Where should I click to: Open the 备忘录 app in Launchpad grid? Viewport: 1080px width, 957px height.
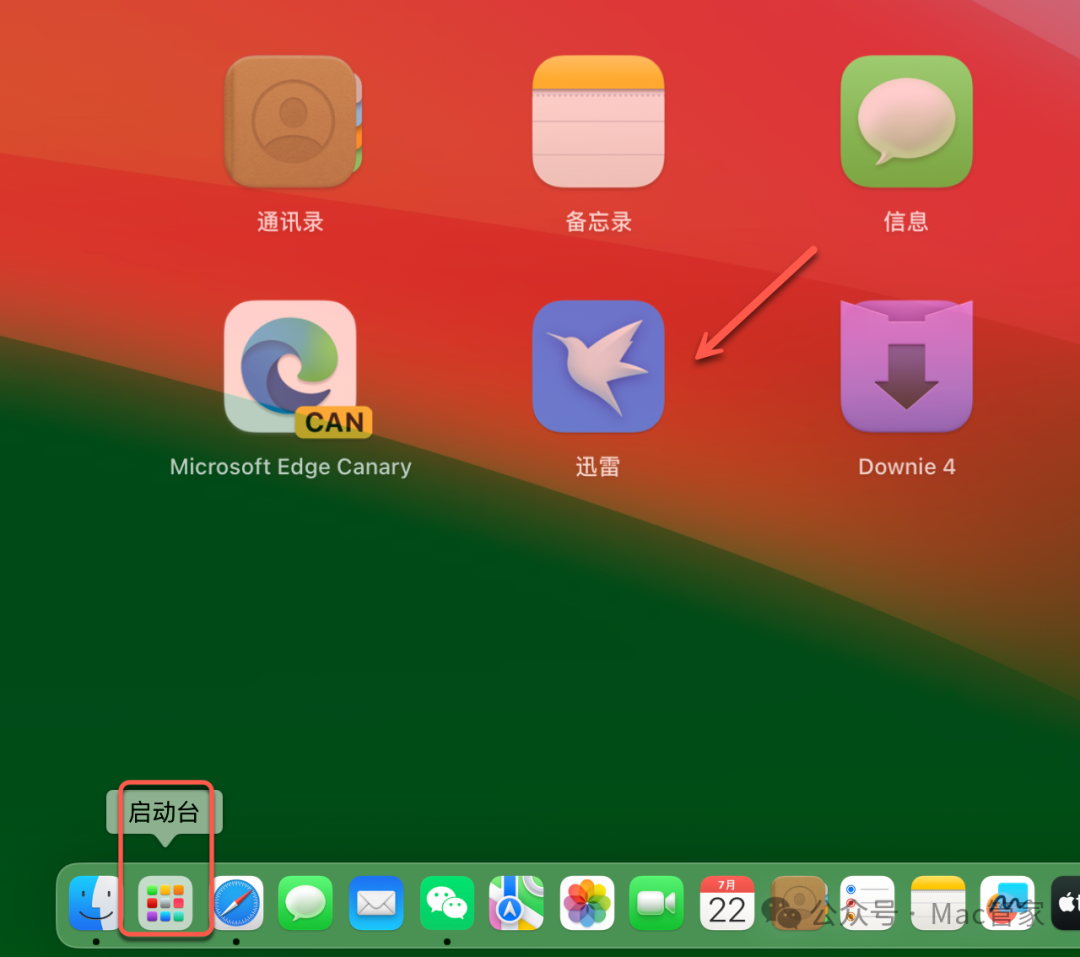pyautogui.click(x=598, y=121)
